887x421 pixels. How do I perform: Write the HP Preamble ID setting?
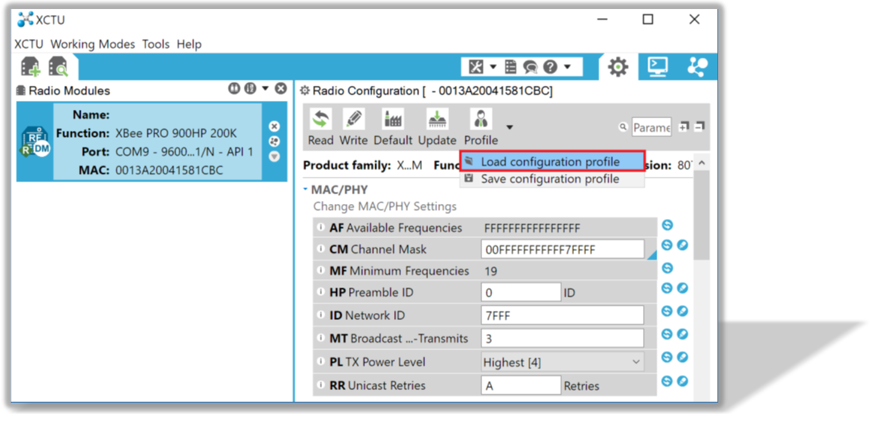point(683,288)
